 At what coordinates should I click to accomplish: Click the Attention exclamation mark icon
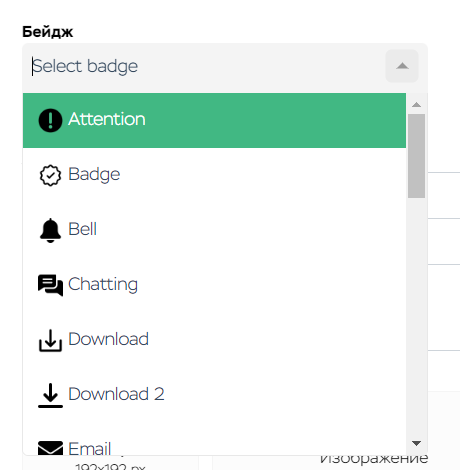50,120
